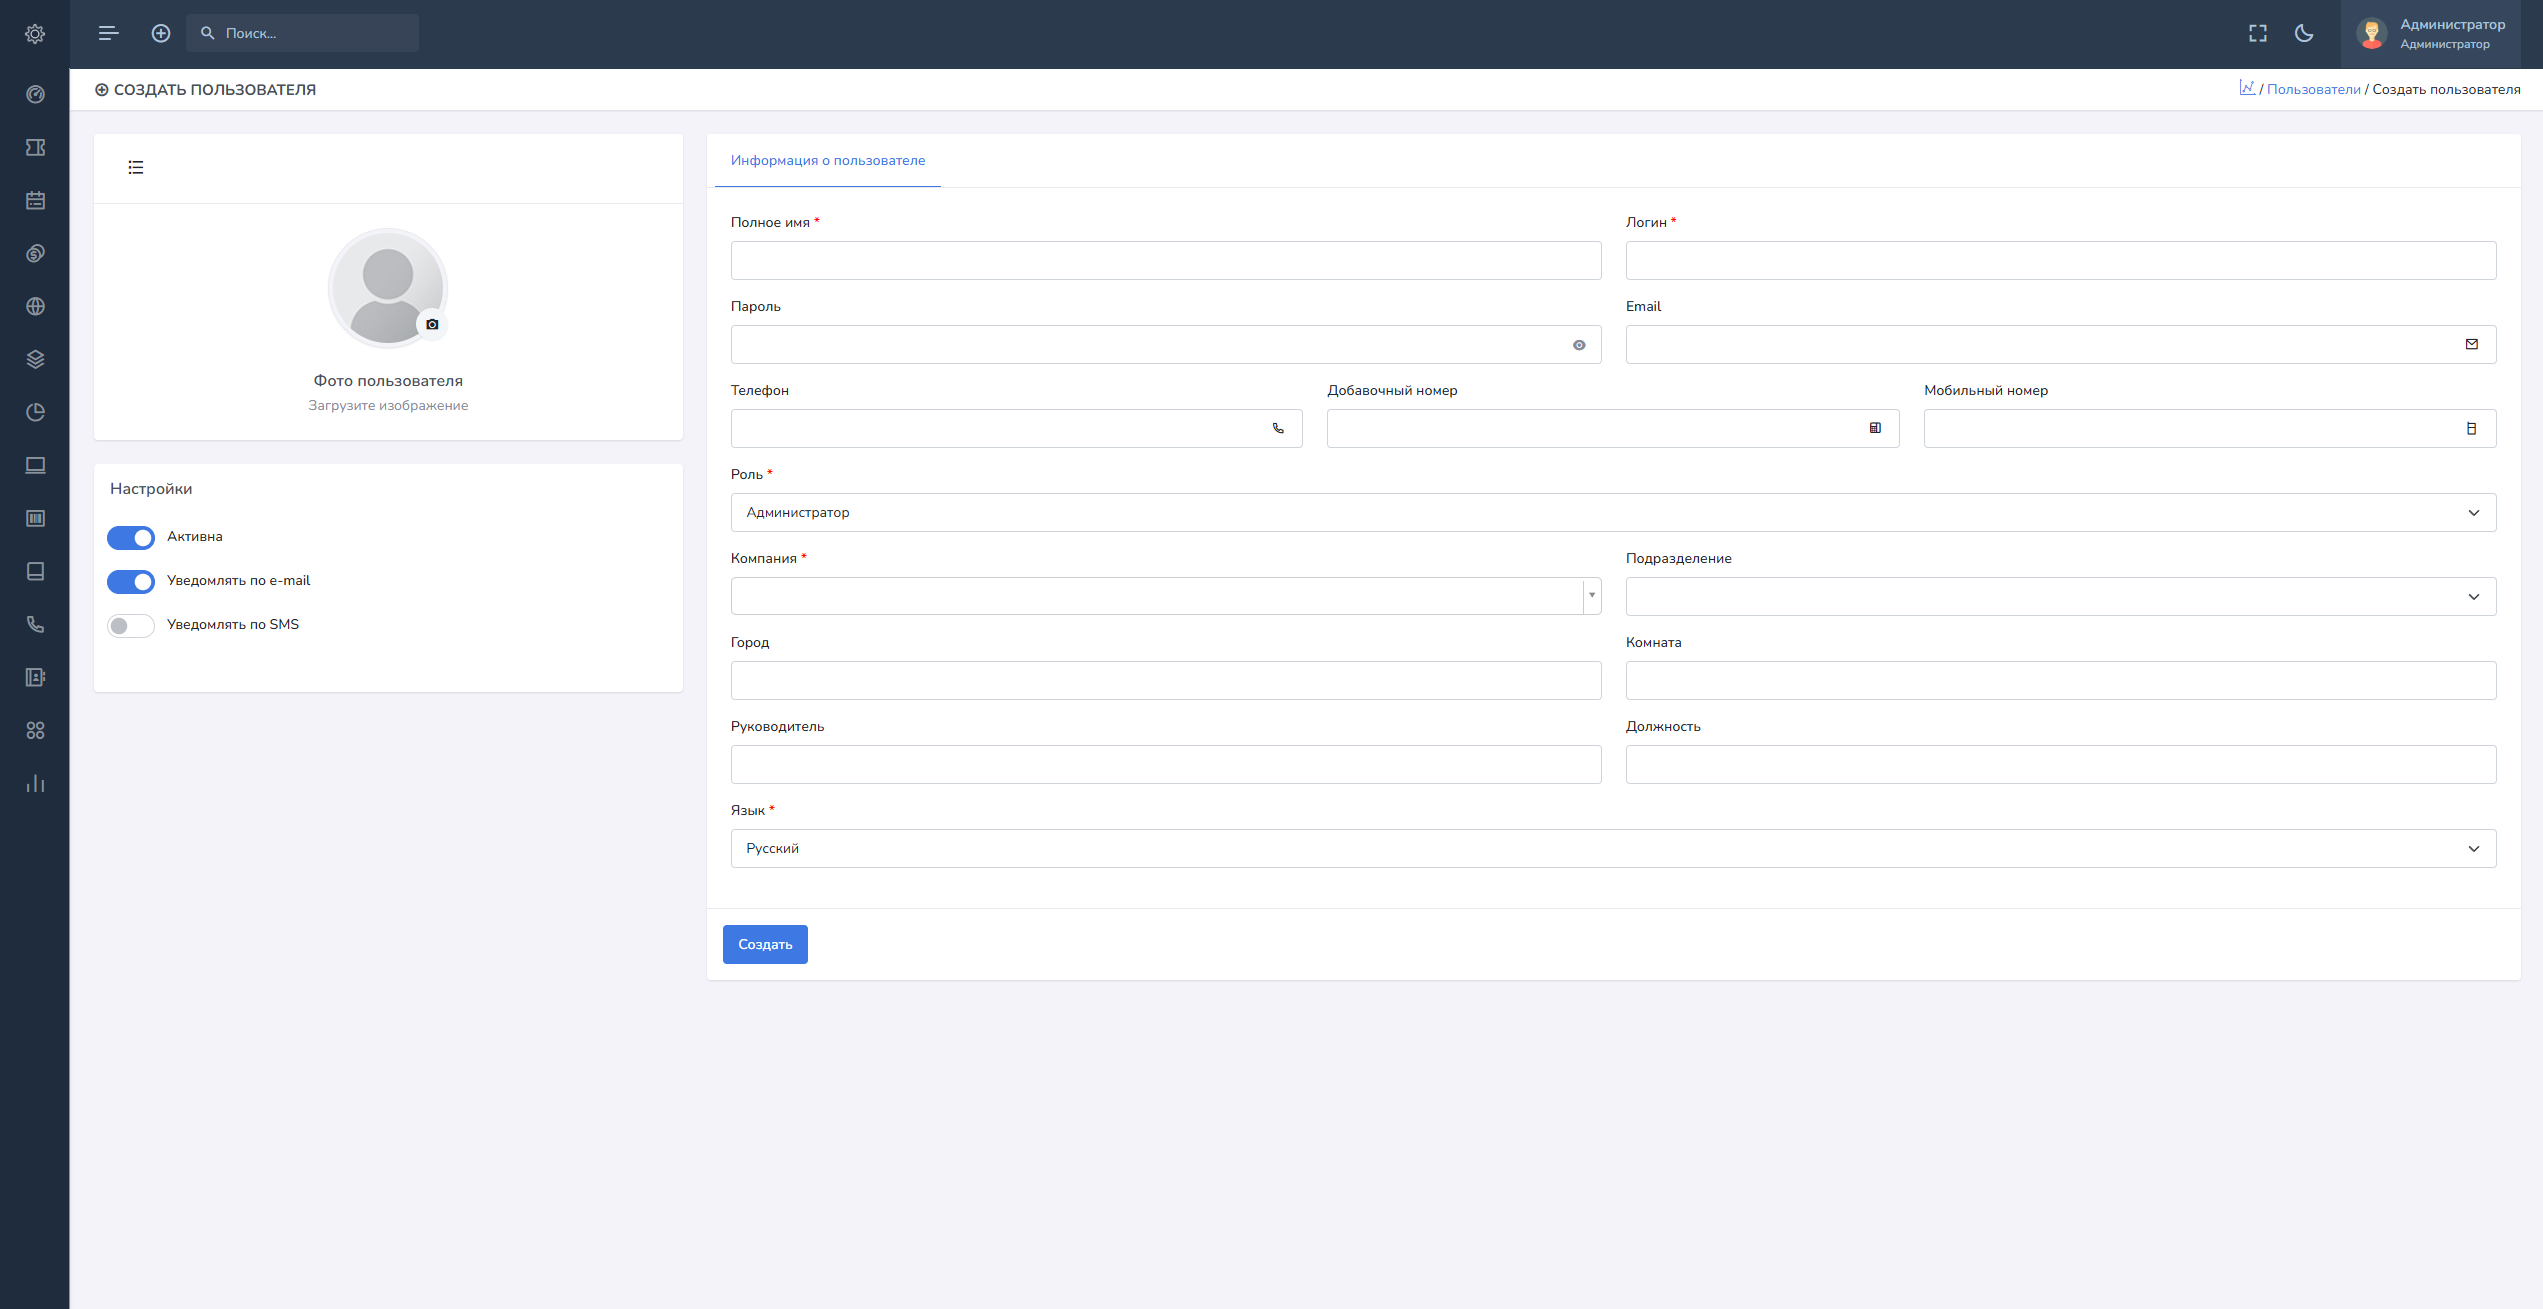Show password using eye icon
This screenshot has height=1309, width=2543.
tap(1579, 345)
